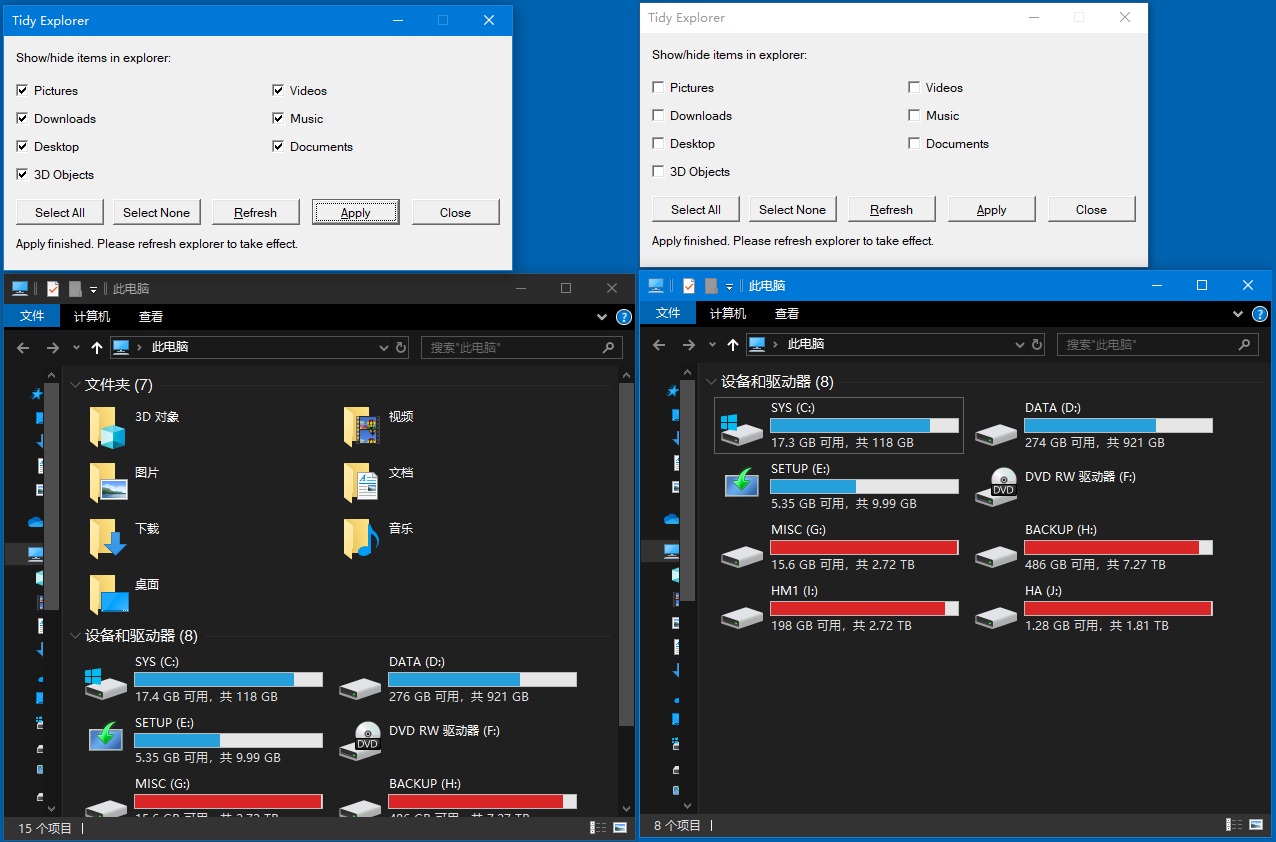The width and height of the screenshot is (1276, 842).
Task: Go back in left explorer navigation
Action: pos(23,348)
